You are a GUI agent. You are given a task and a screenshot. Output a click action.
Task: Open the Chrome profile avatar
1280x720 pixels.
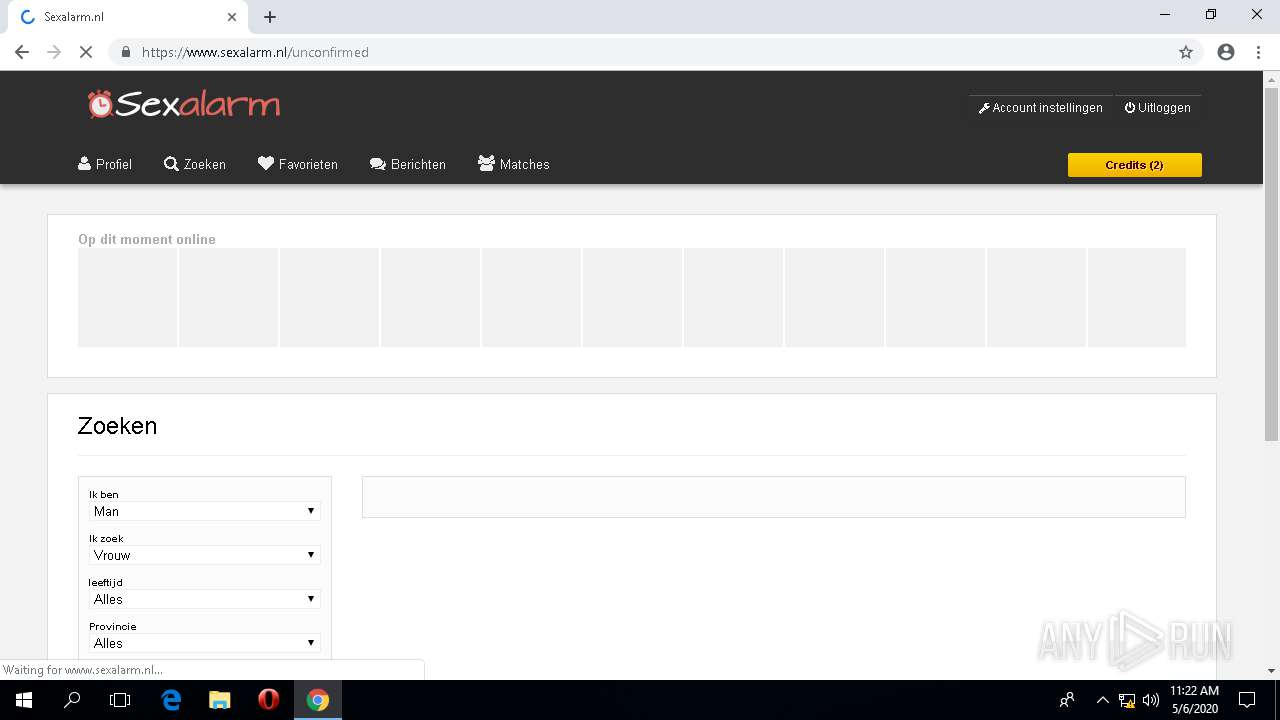click(1226, 52)
